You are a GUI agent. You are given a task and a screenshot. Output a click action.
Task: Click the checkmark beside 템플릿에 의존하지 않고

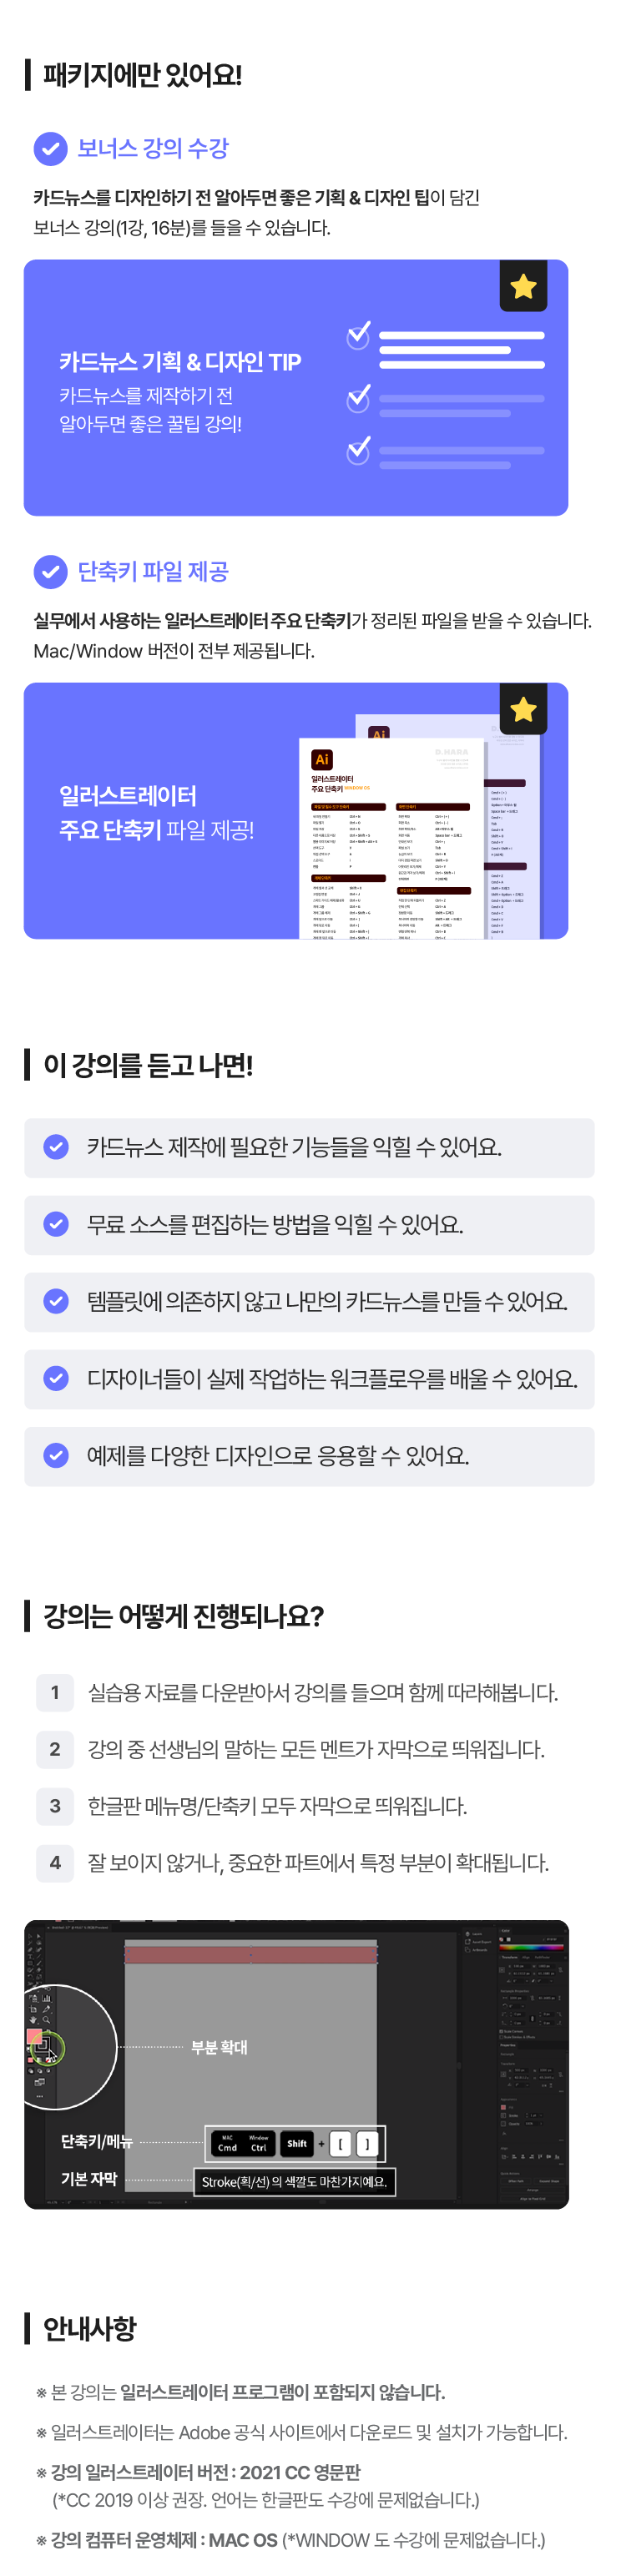(x=56, y=1301)
